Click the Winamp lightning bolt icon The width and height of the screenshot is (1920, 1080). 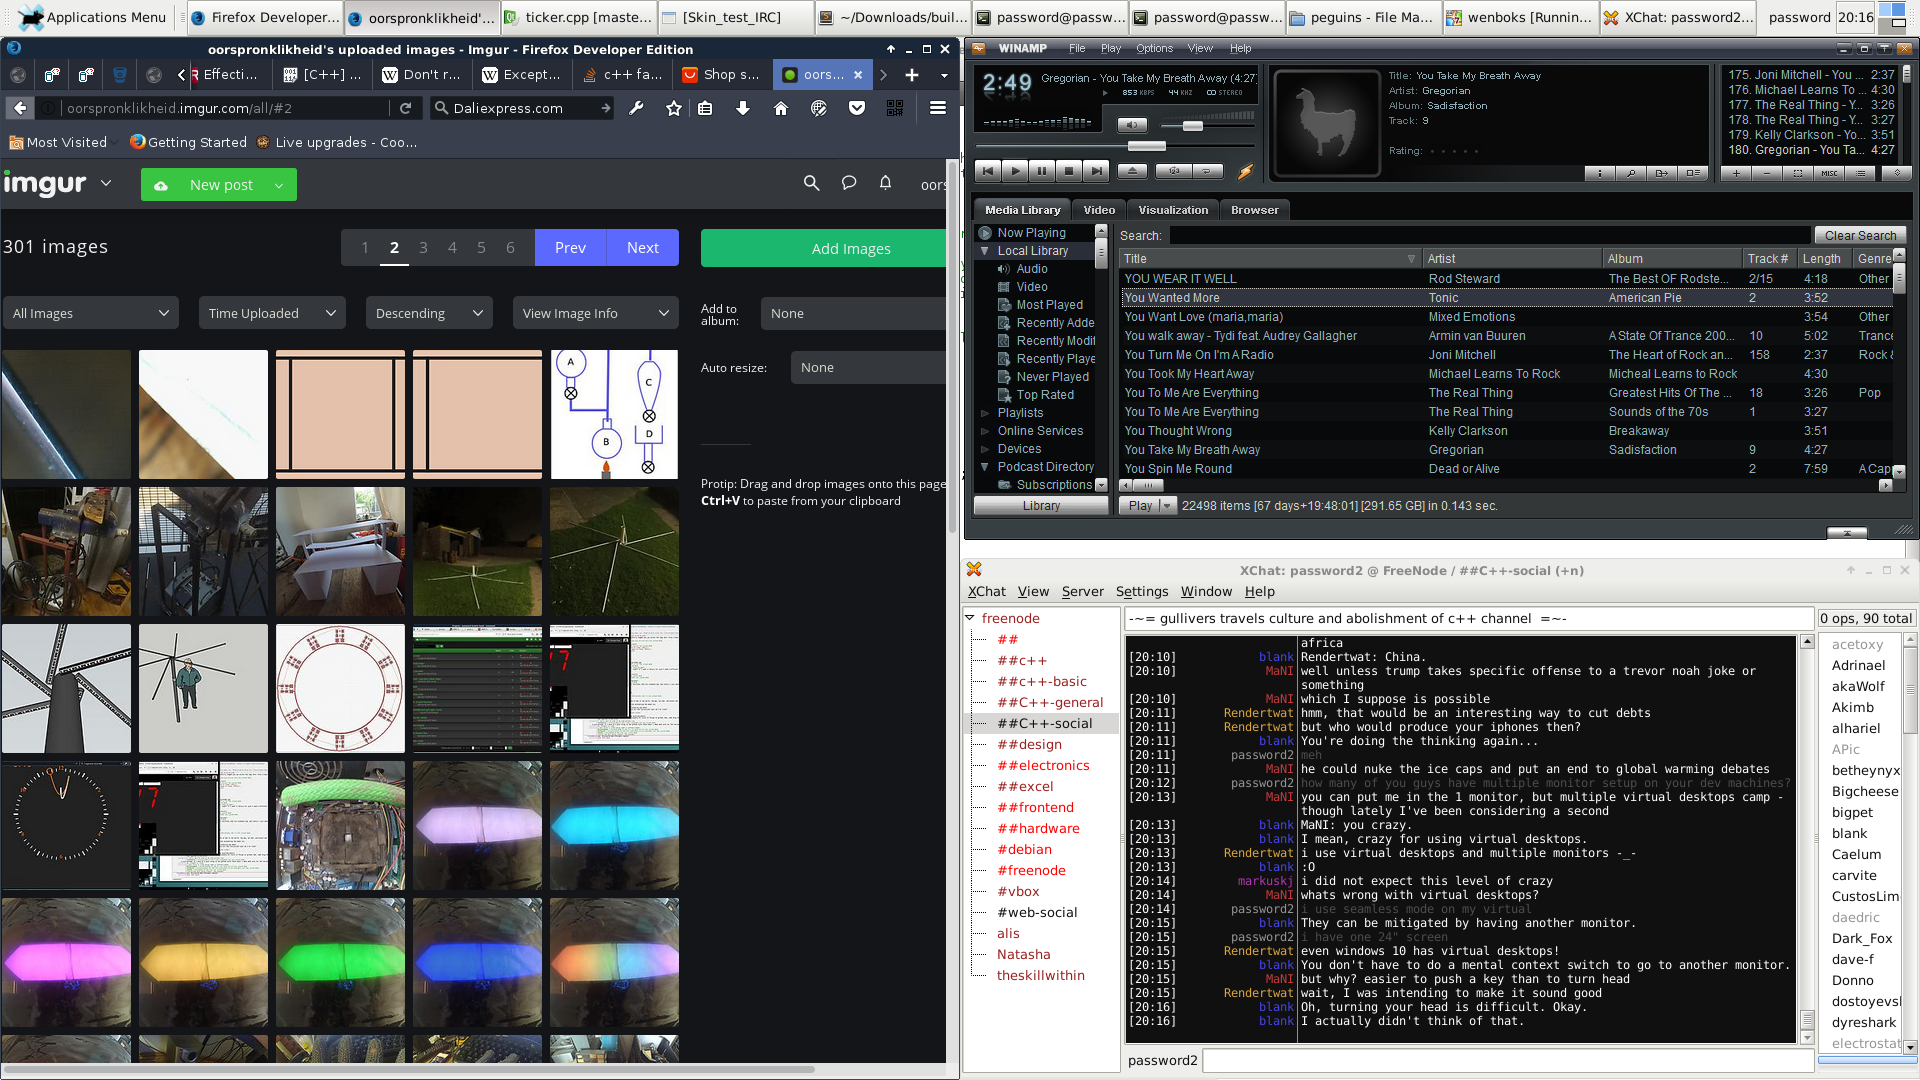tap(1245, 172)
